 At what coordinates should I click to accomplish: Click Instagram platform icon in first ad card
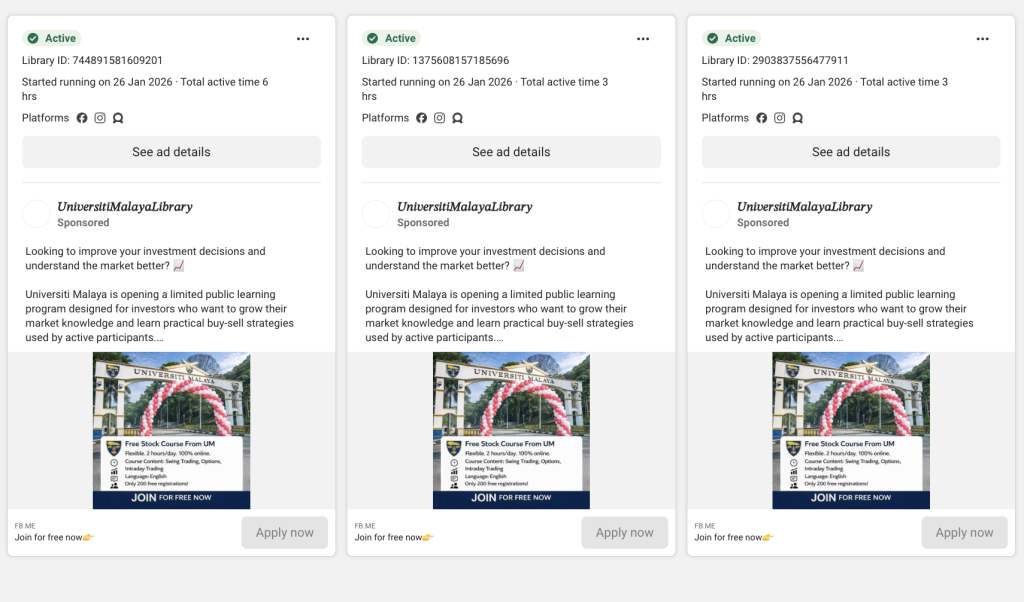click(100, 118)
